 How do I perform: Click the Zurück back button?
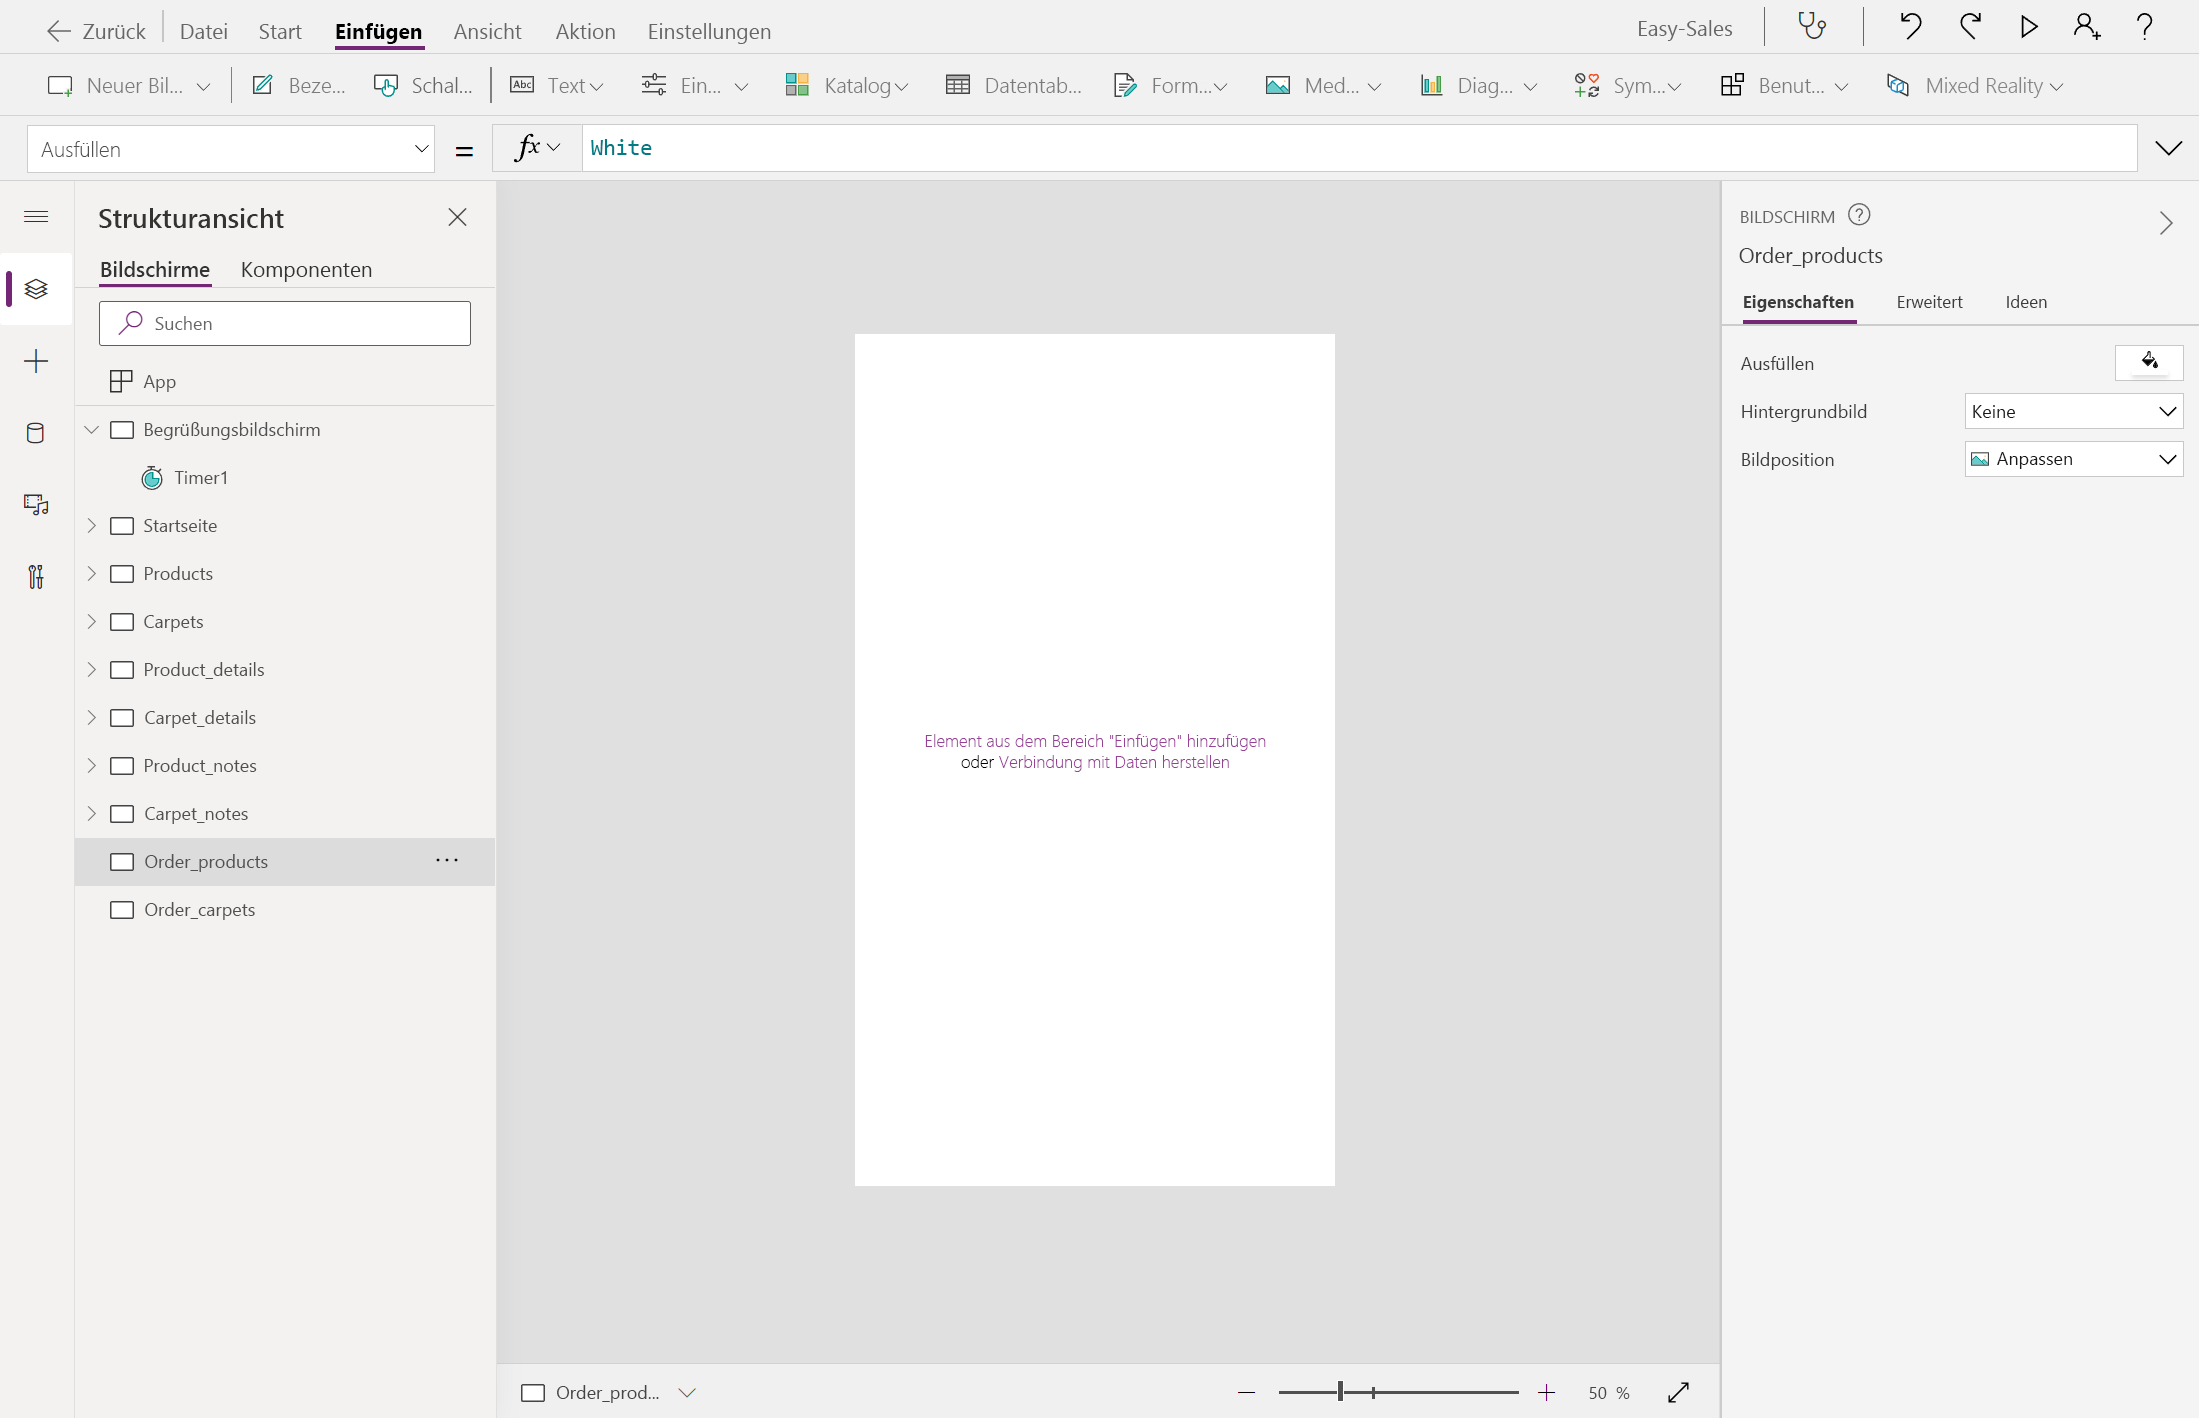coord(97,31)
